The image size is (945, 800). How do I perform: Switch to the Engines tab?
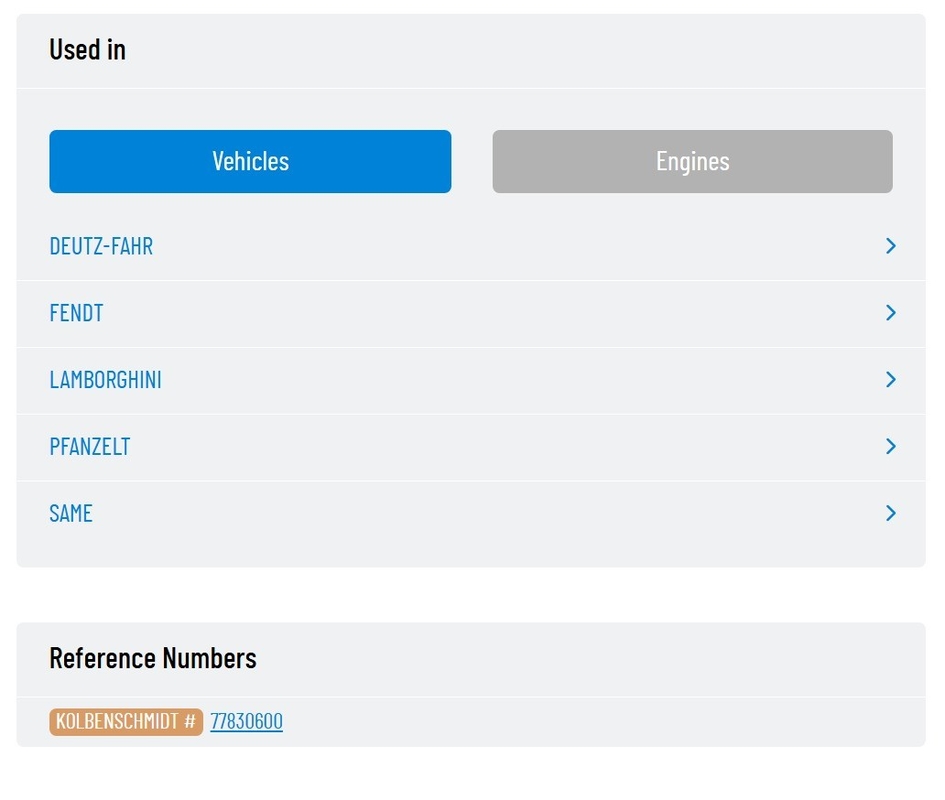tap(692, 162)
